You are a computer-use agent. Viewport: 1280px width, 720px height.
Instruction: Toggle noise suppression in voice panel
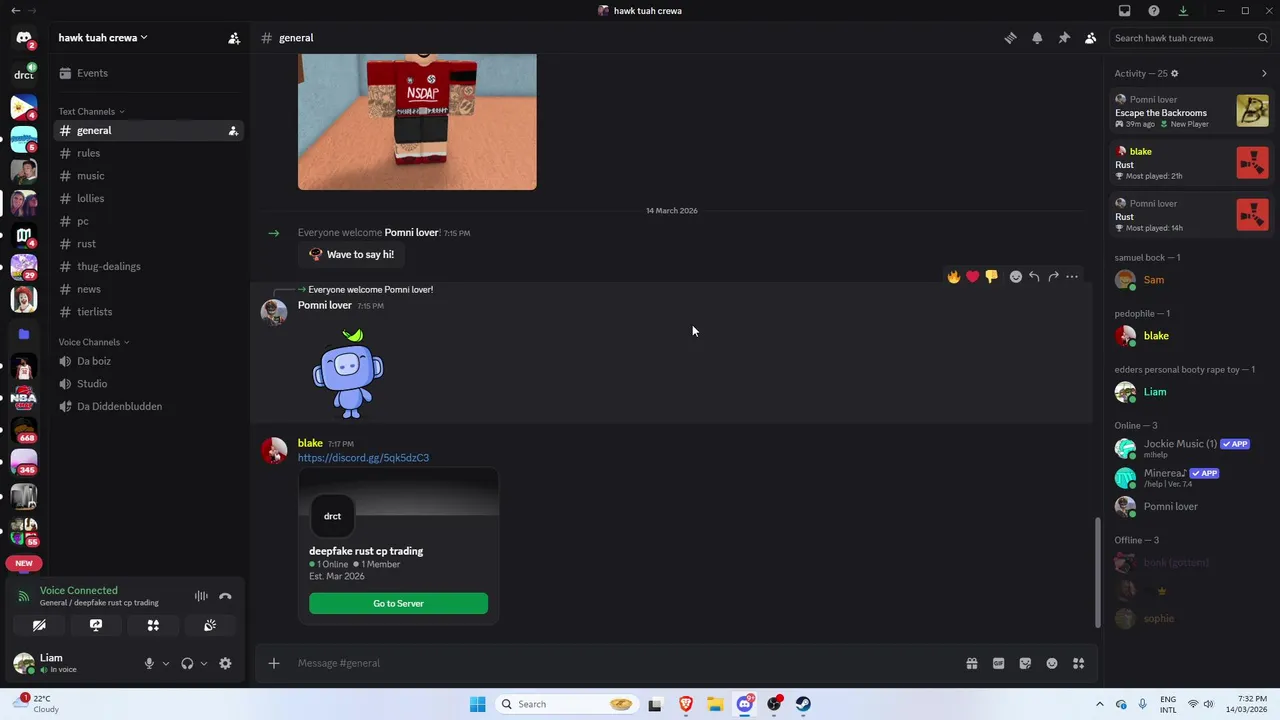pyautogui.click(x=201, y=596)
